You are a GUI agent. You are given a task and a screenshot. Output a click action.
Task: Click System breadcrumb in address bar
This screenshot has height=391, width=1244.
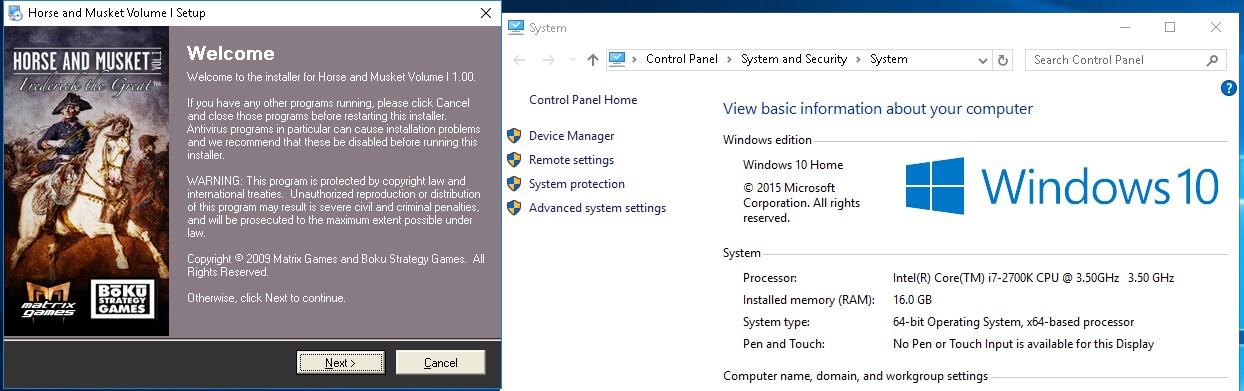pyautogui.click(x=889, y=59)
